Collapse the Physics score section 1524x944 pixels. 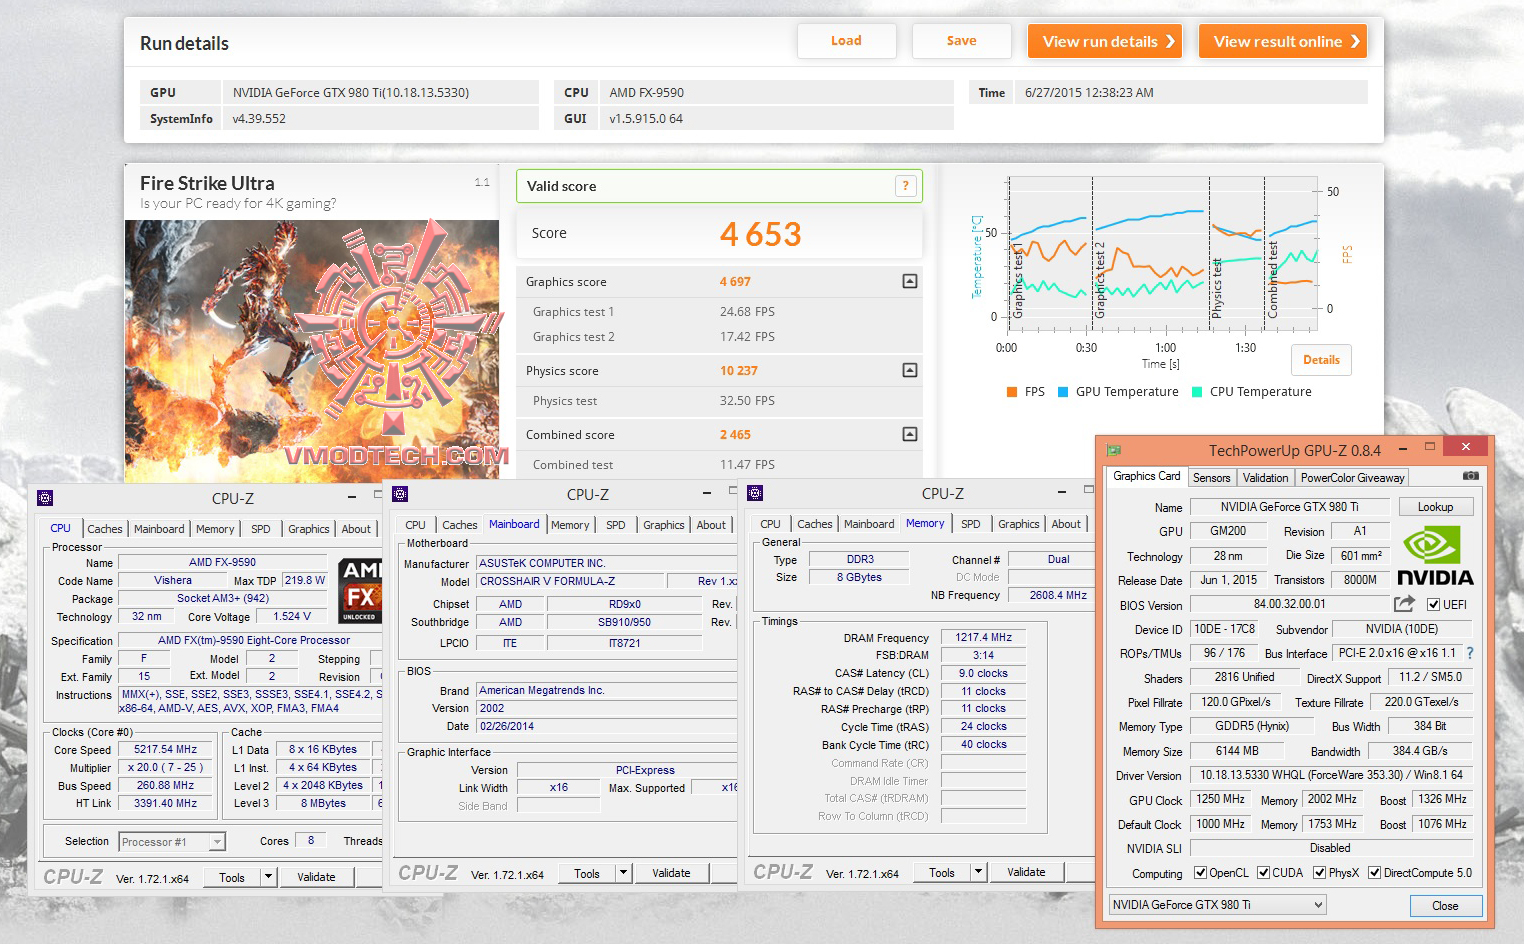[x=910, y=370]
